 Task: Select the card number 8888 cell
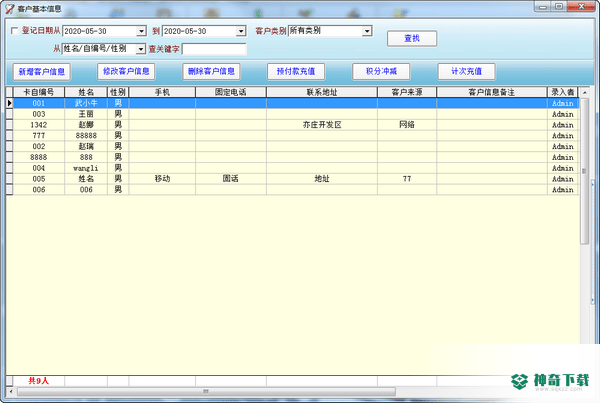point(39,157)
